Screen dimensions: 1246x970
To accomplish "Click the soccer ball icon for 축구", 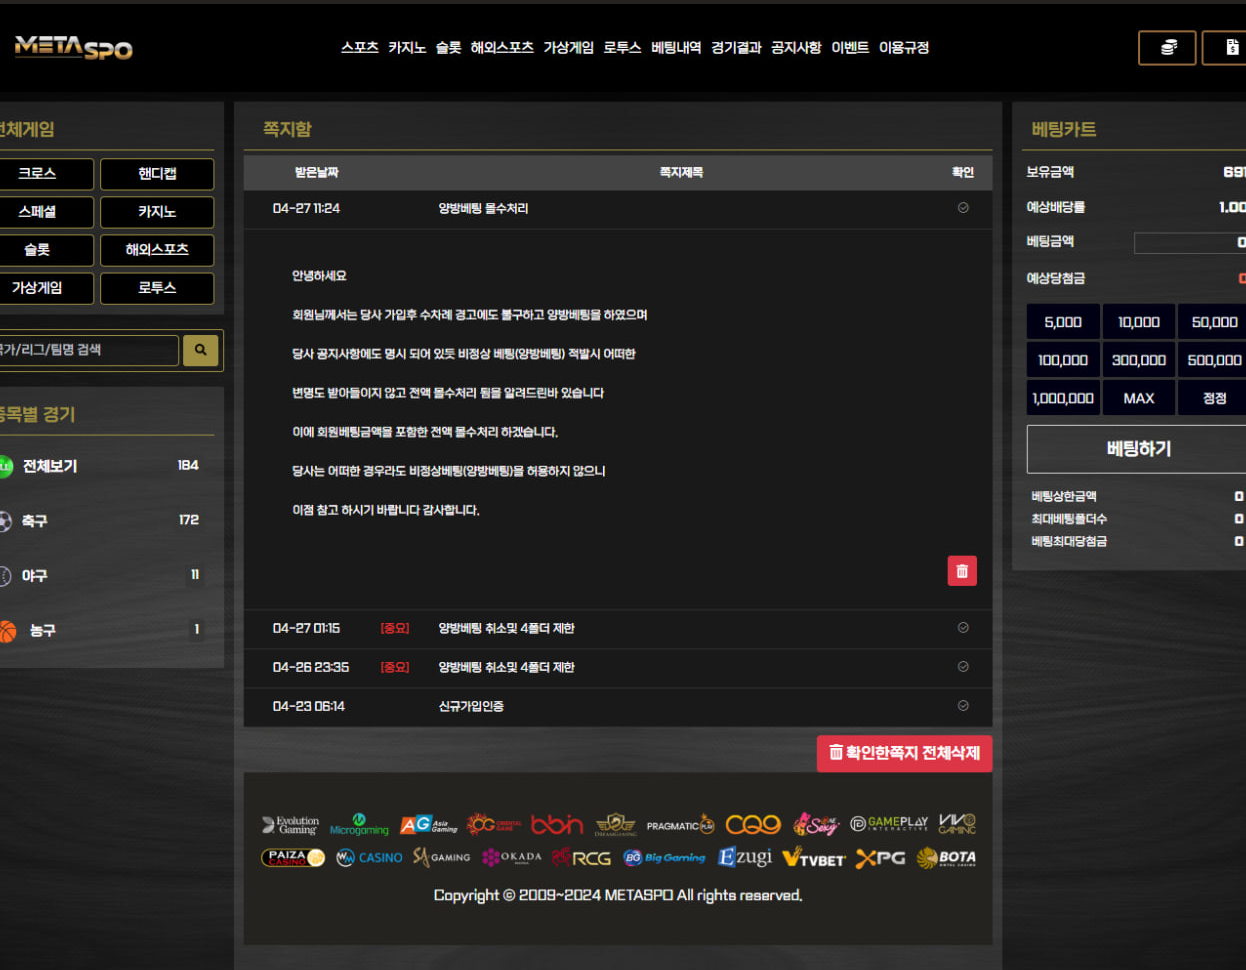I will coord(5,521).
